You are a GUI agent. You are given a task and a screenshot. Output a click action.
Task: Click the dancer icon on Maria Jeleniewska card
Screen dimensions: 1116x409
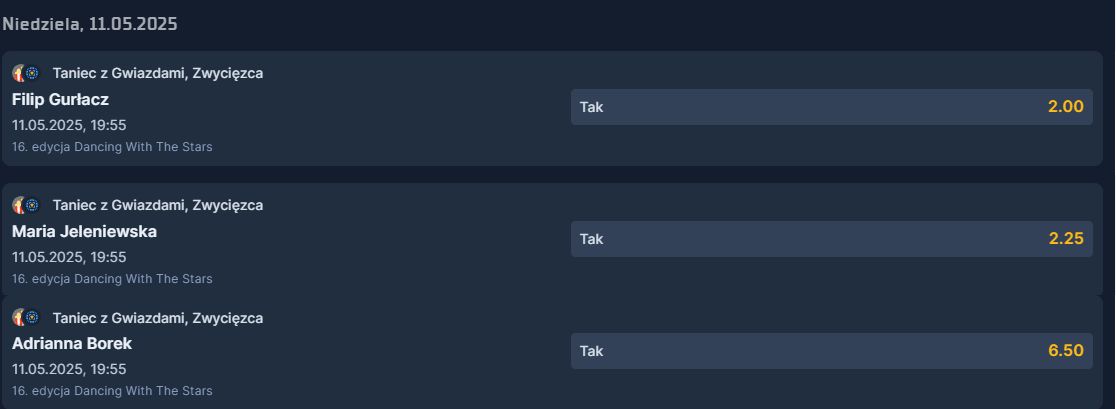coord(19,206)
